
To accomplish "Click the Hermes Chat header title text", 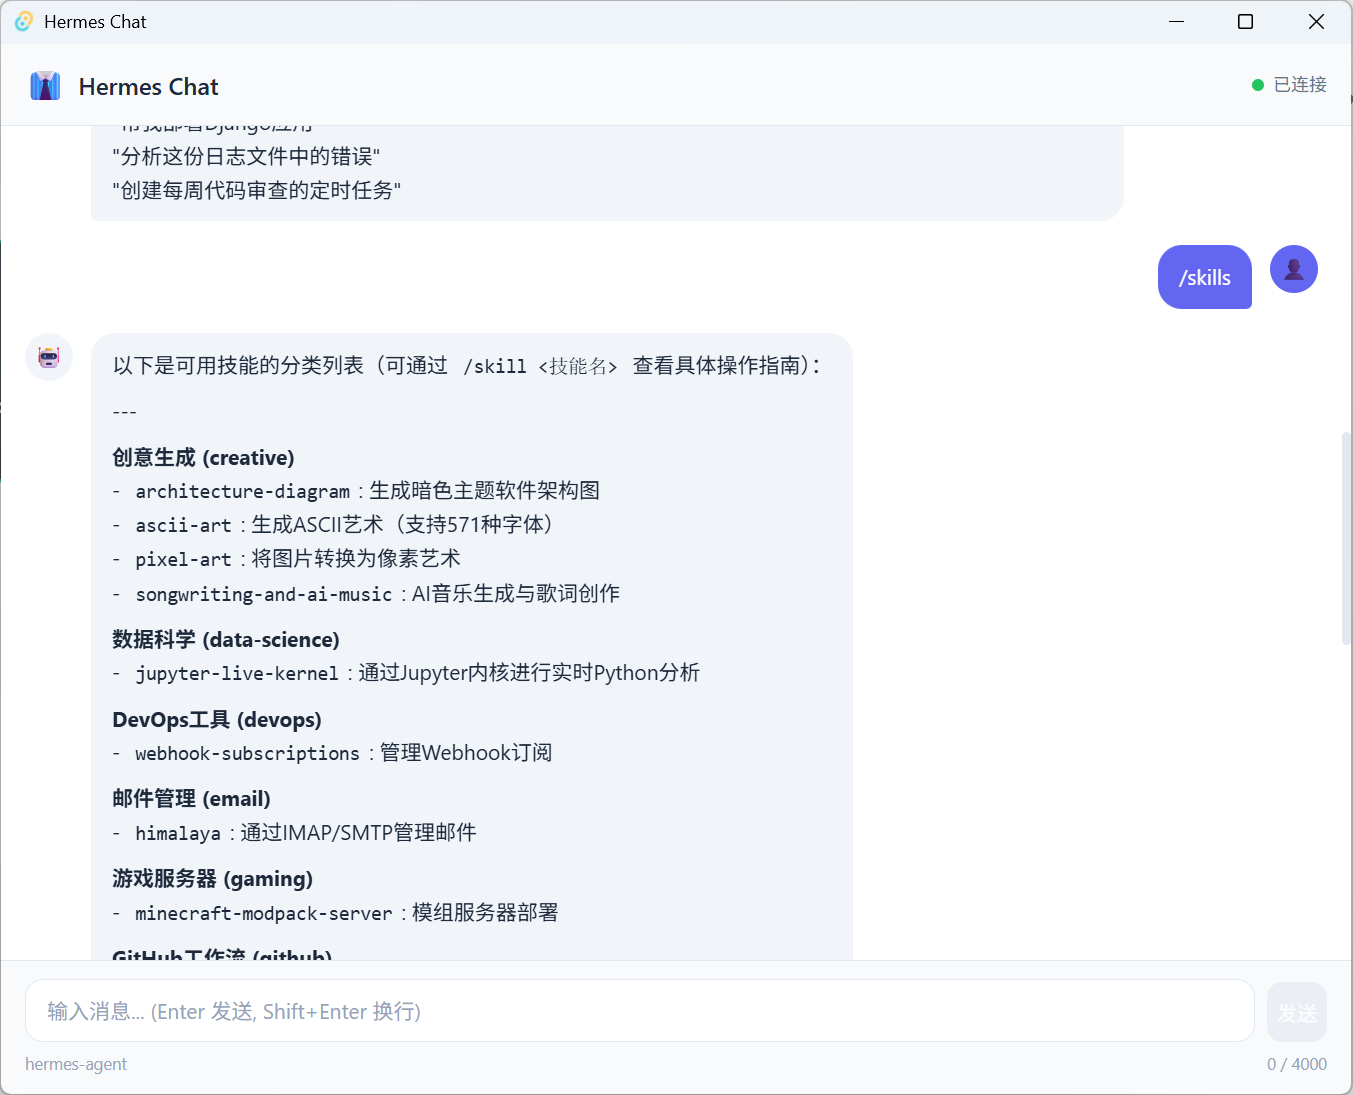I will coord(148,87).
